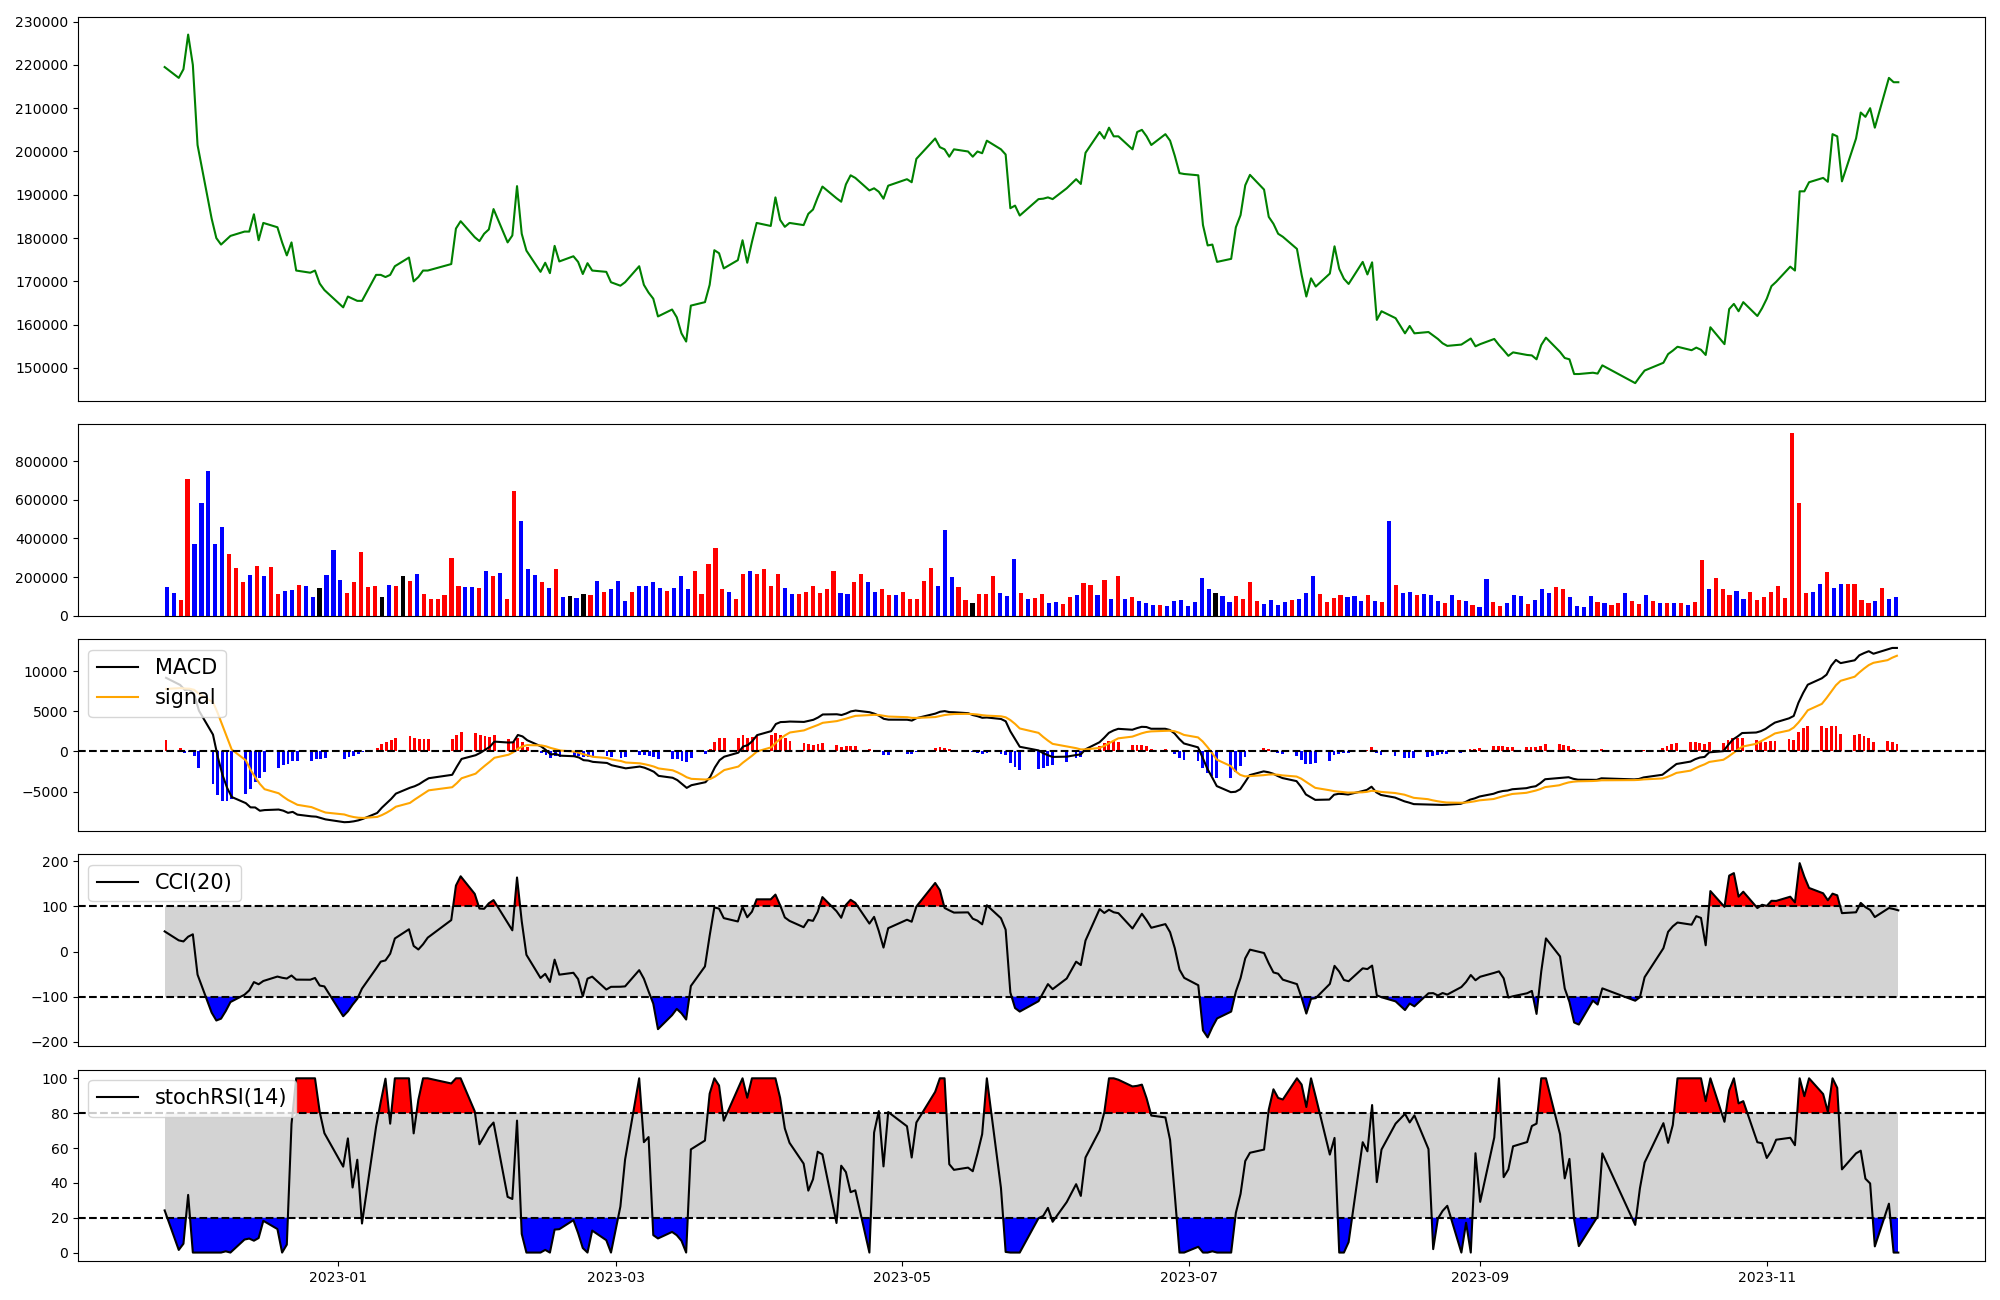
Task: Click the 2023-09 date tick label
Action: click(x=1479, y=1277)
